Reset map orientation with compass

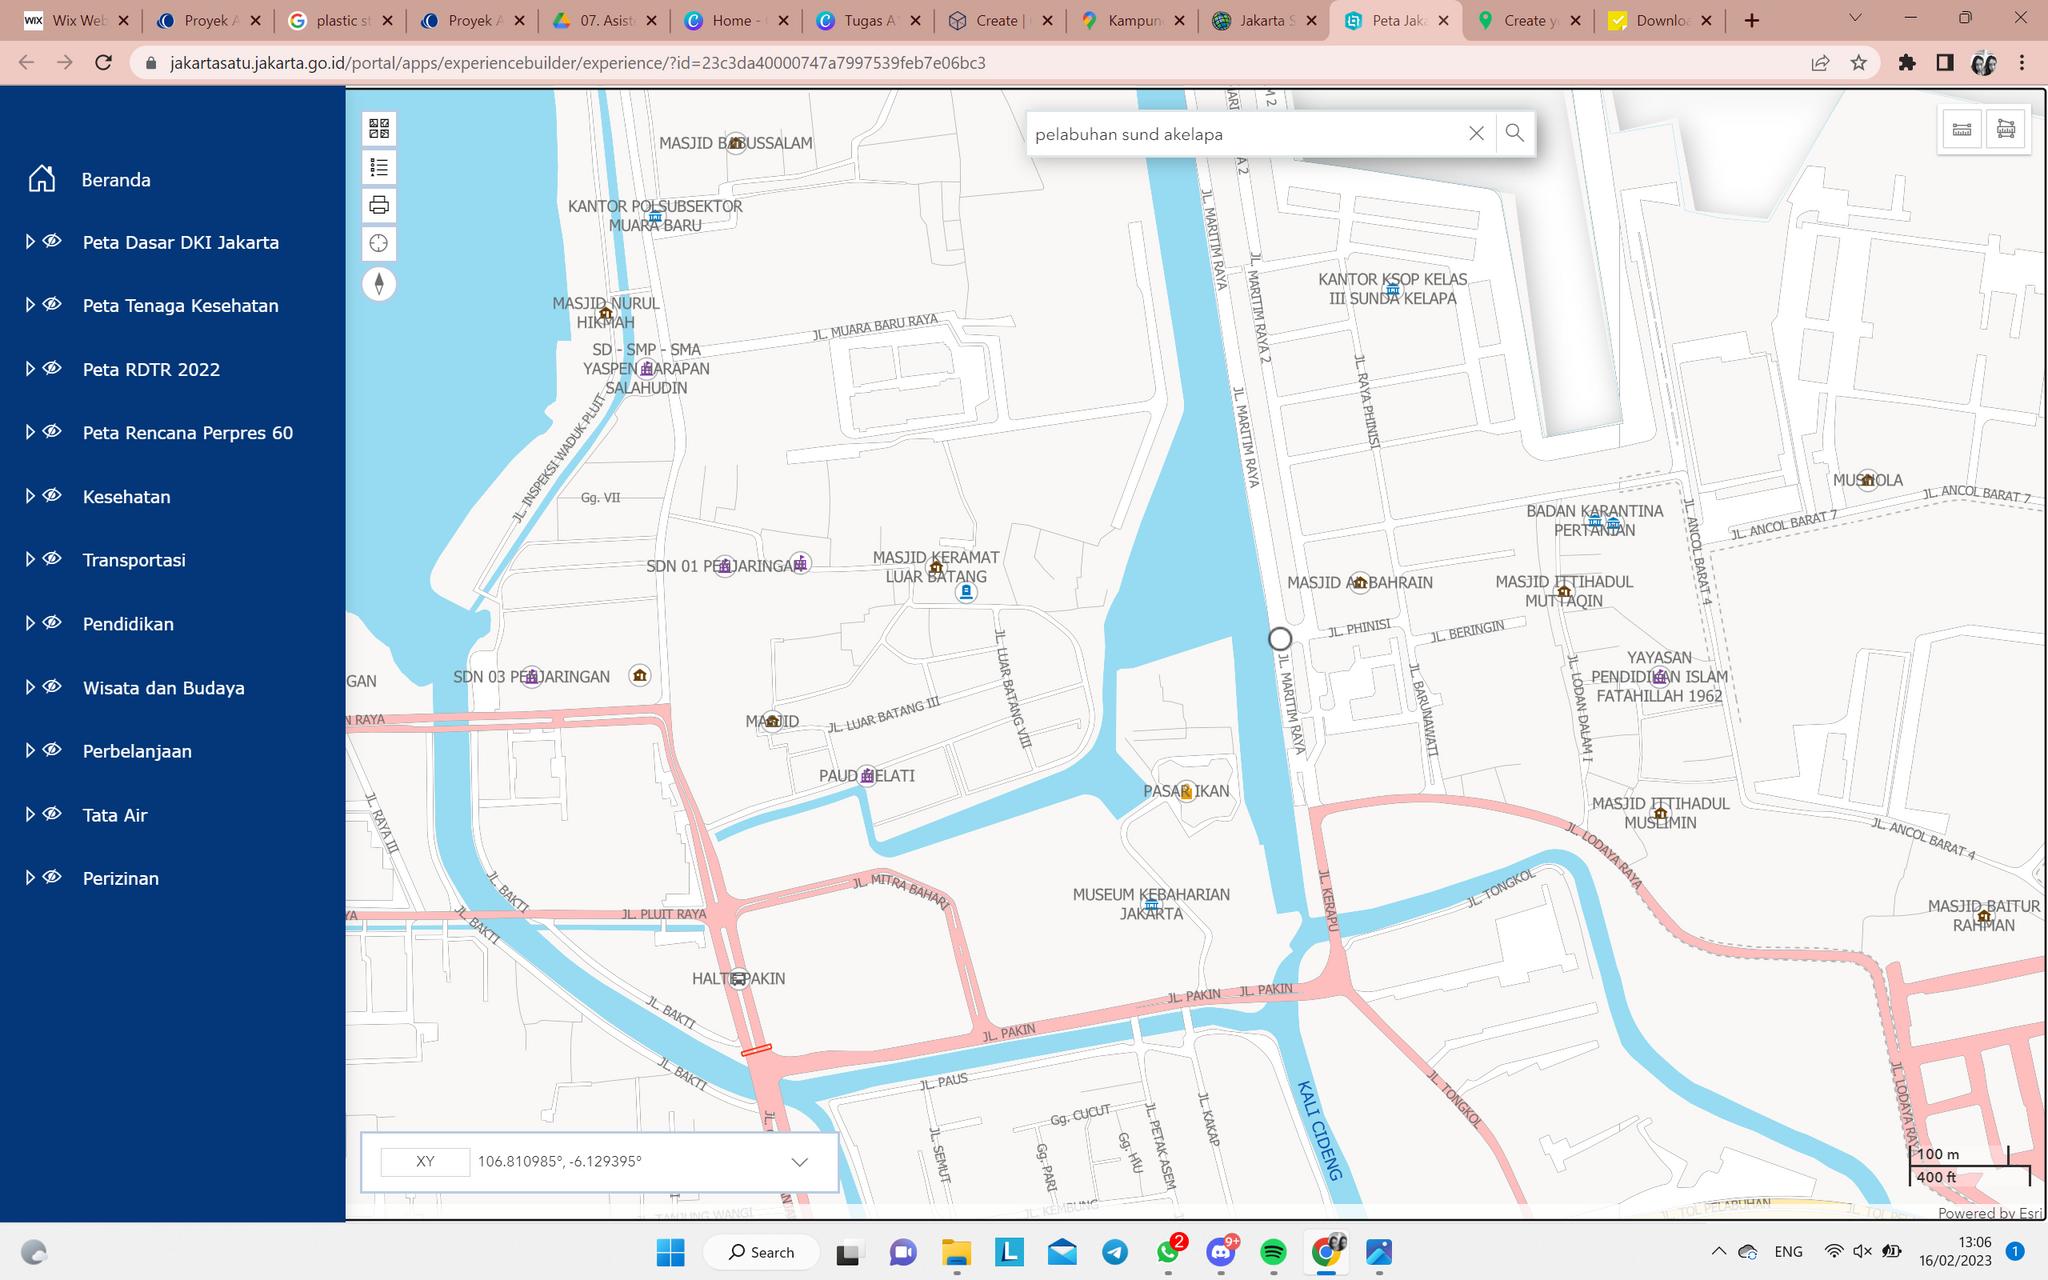pyautogui.click(x=379, y=284)
